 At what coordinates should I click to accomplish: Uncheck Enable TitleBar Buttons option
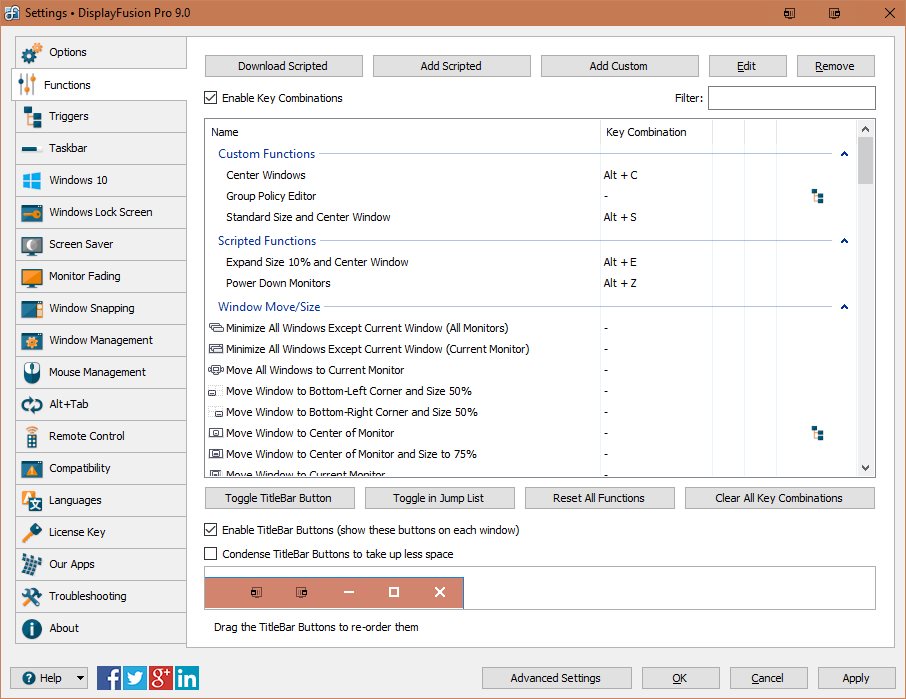[x=211, y=530]
